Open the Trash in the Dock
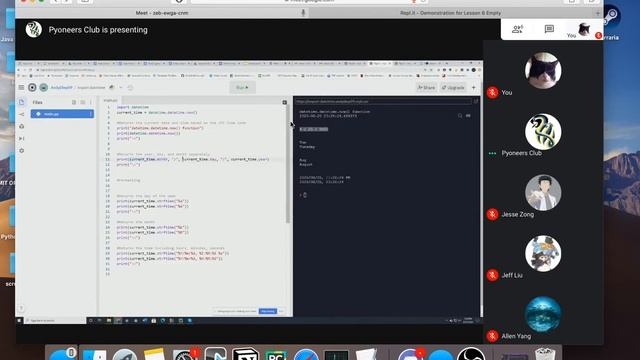 pyautogui.click(x=545, y=354)
